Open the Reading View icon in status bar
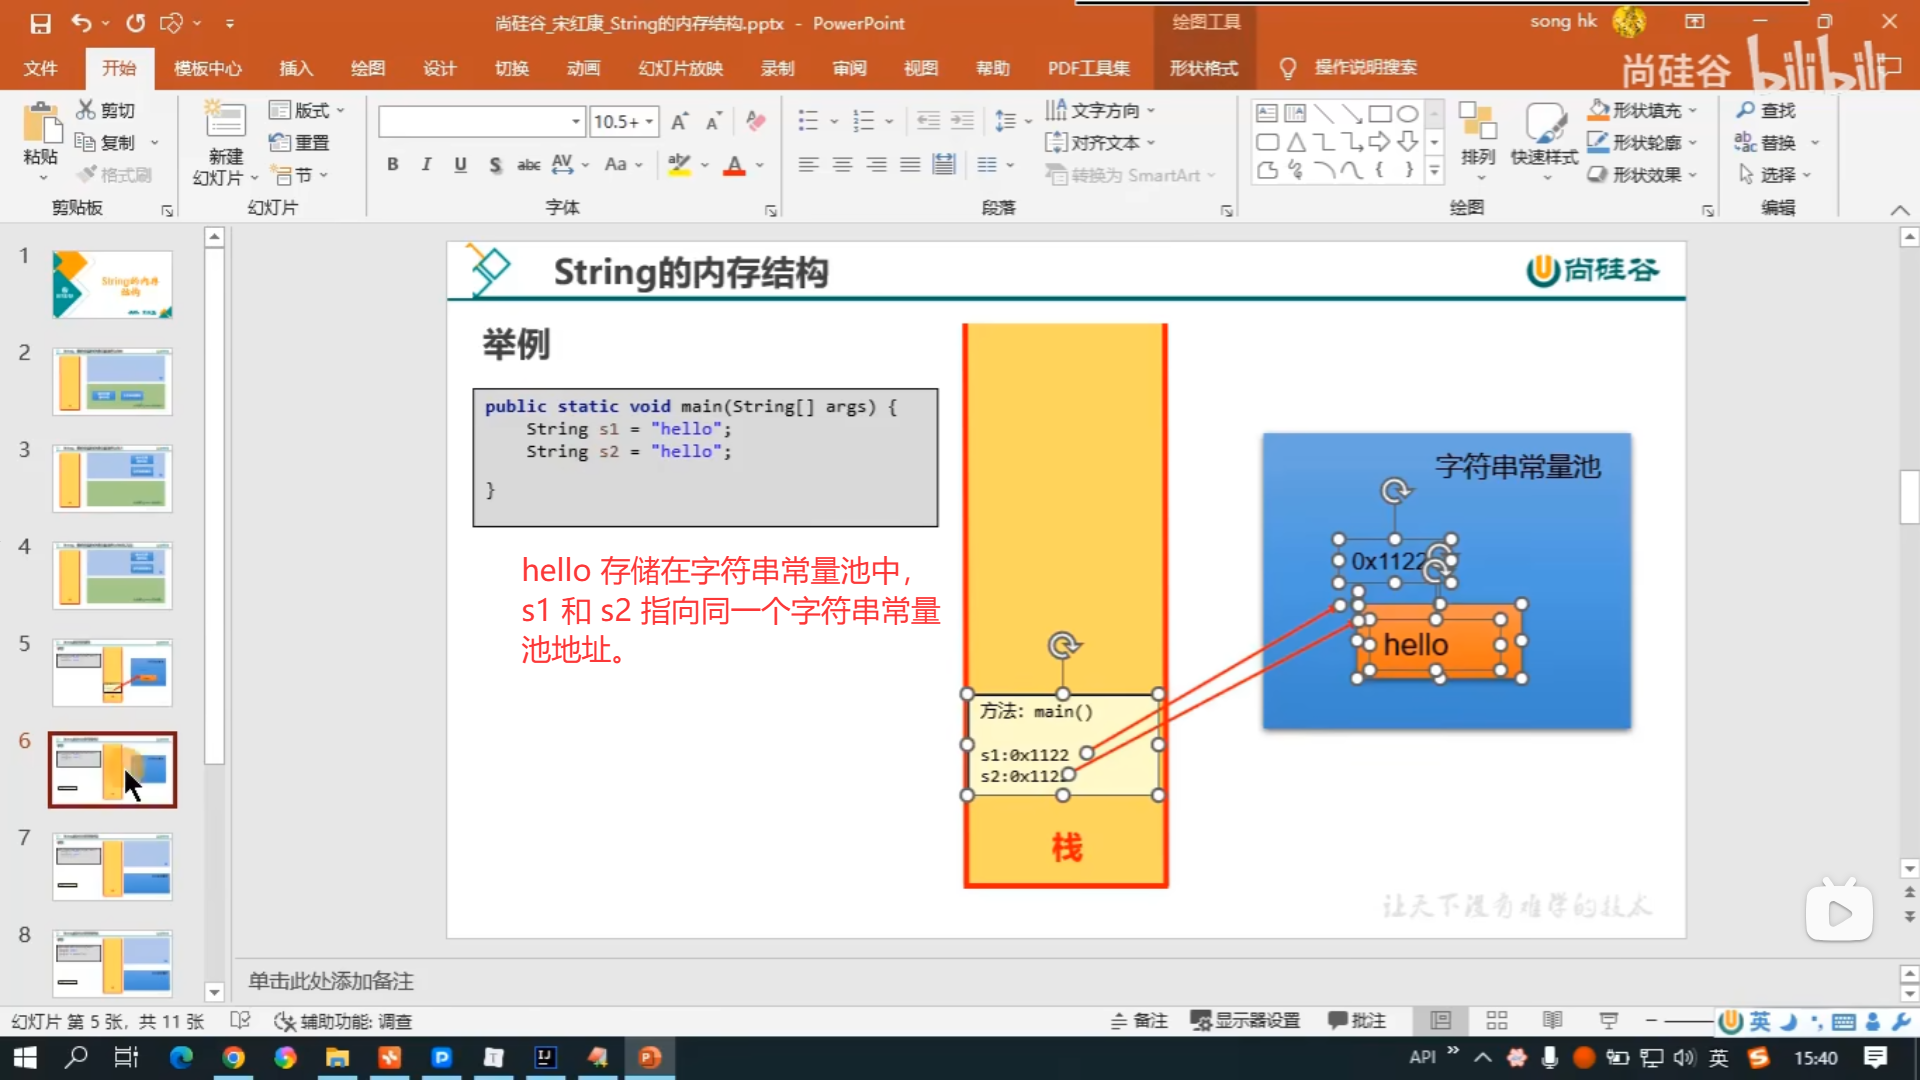Image resolution: width=1920 pixels, height=1080 pixels. pyautogui.click(x=1552, y=1021)
